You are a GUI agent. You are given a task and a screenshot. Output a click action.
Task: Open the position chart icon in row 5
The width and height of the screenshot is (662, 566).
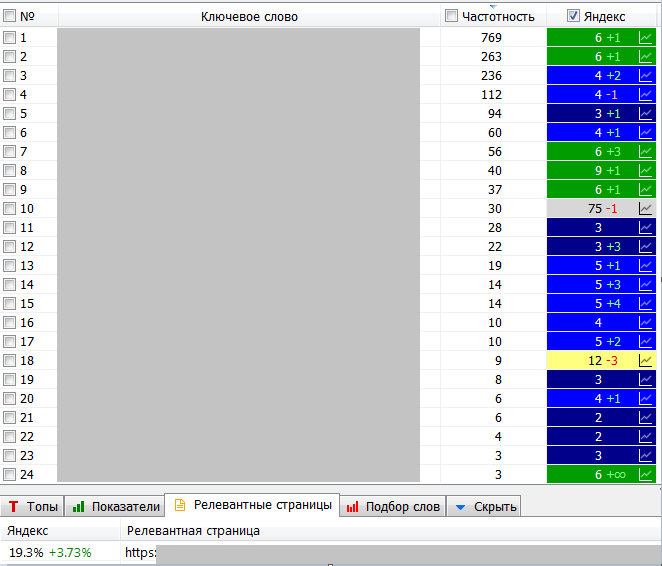[645, 114]
